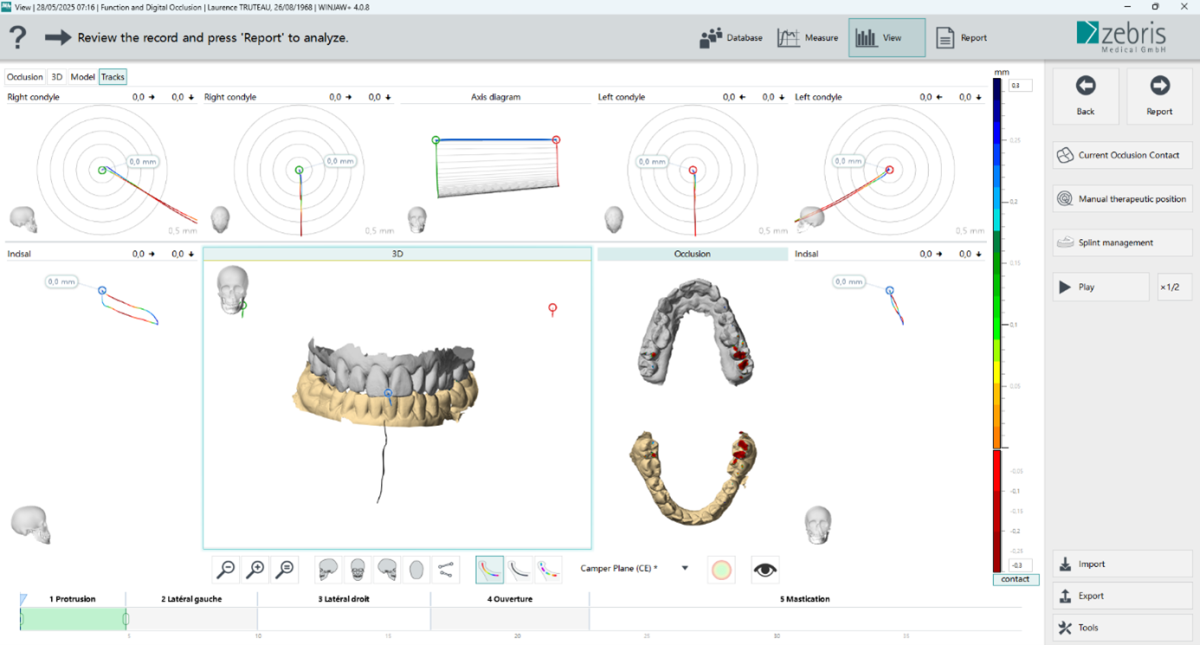Open the help question mark icon
This screenshot has width=1200, height=645.
18,38
